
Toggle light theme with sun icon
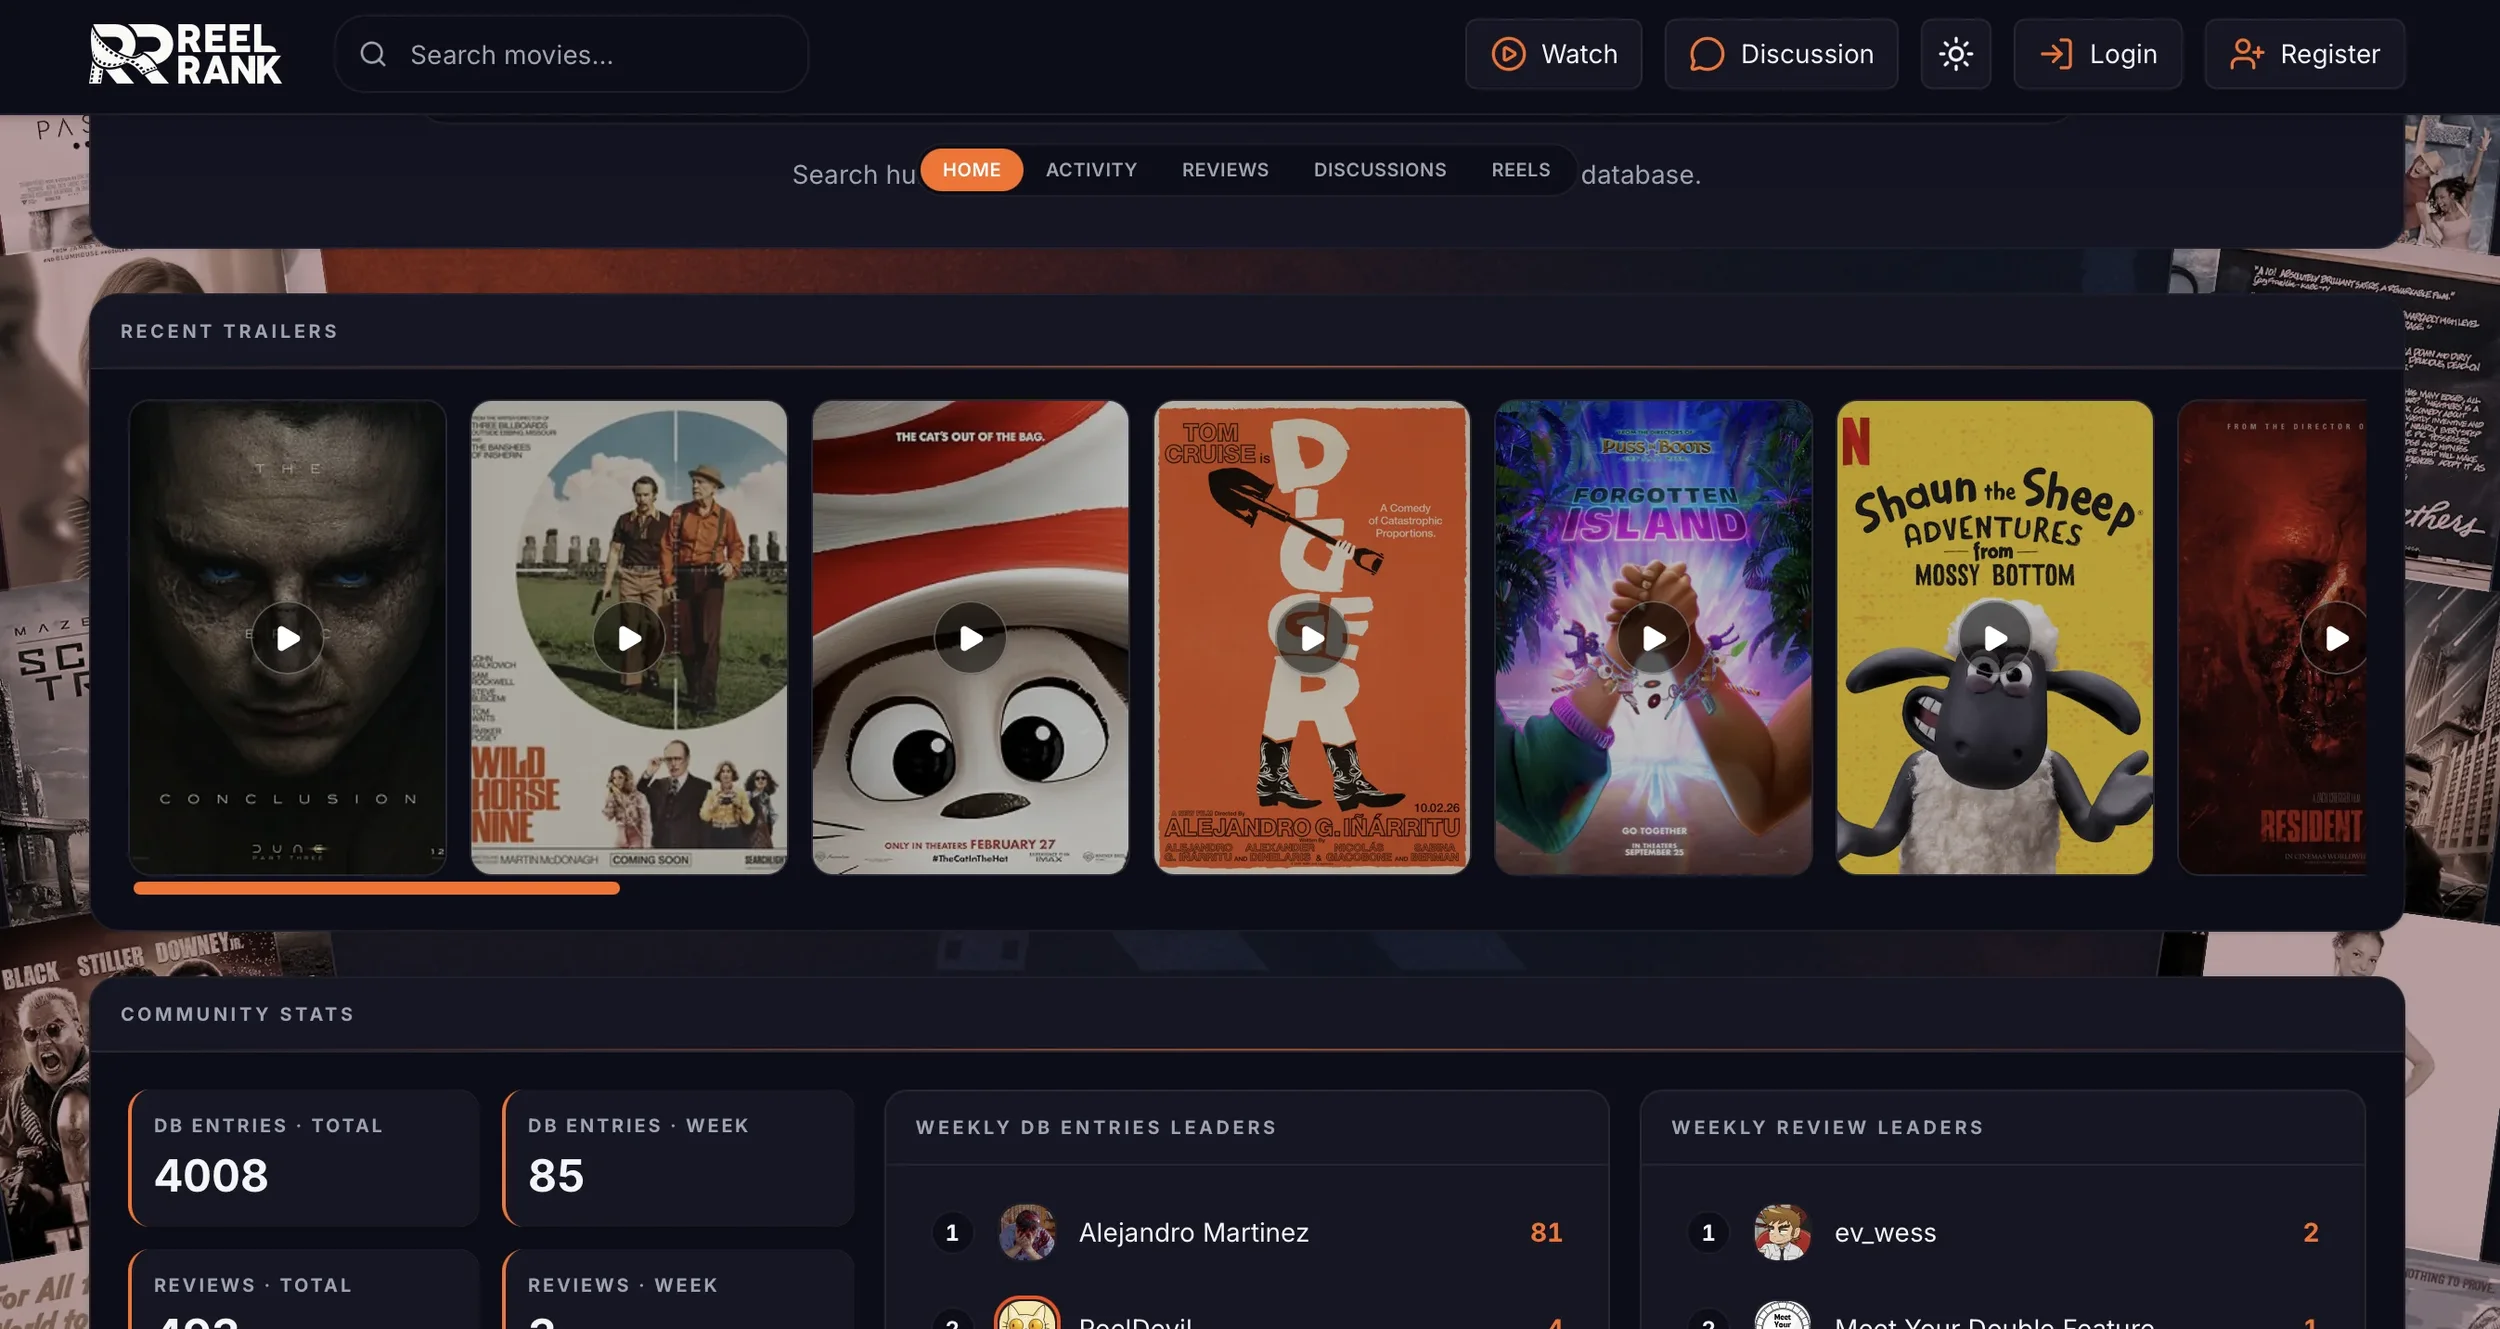[x=1955, y=54]
